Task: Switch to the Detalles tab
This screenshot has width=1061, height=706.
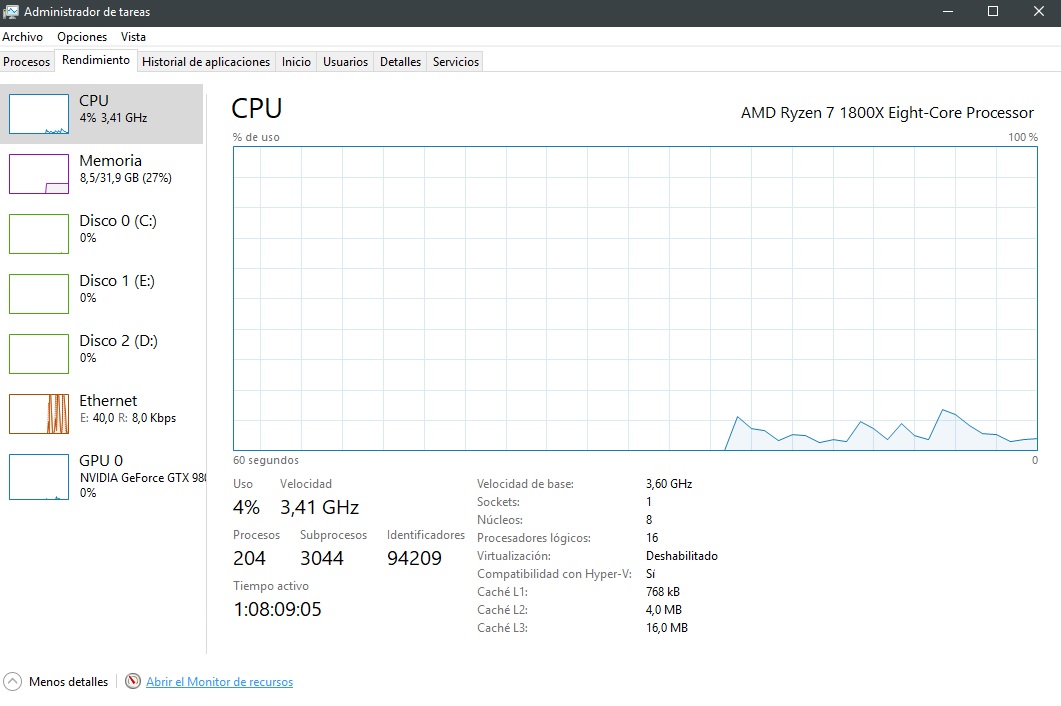Action: [x=400, y=62]
